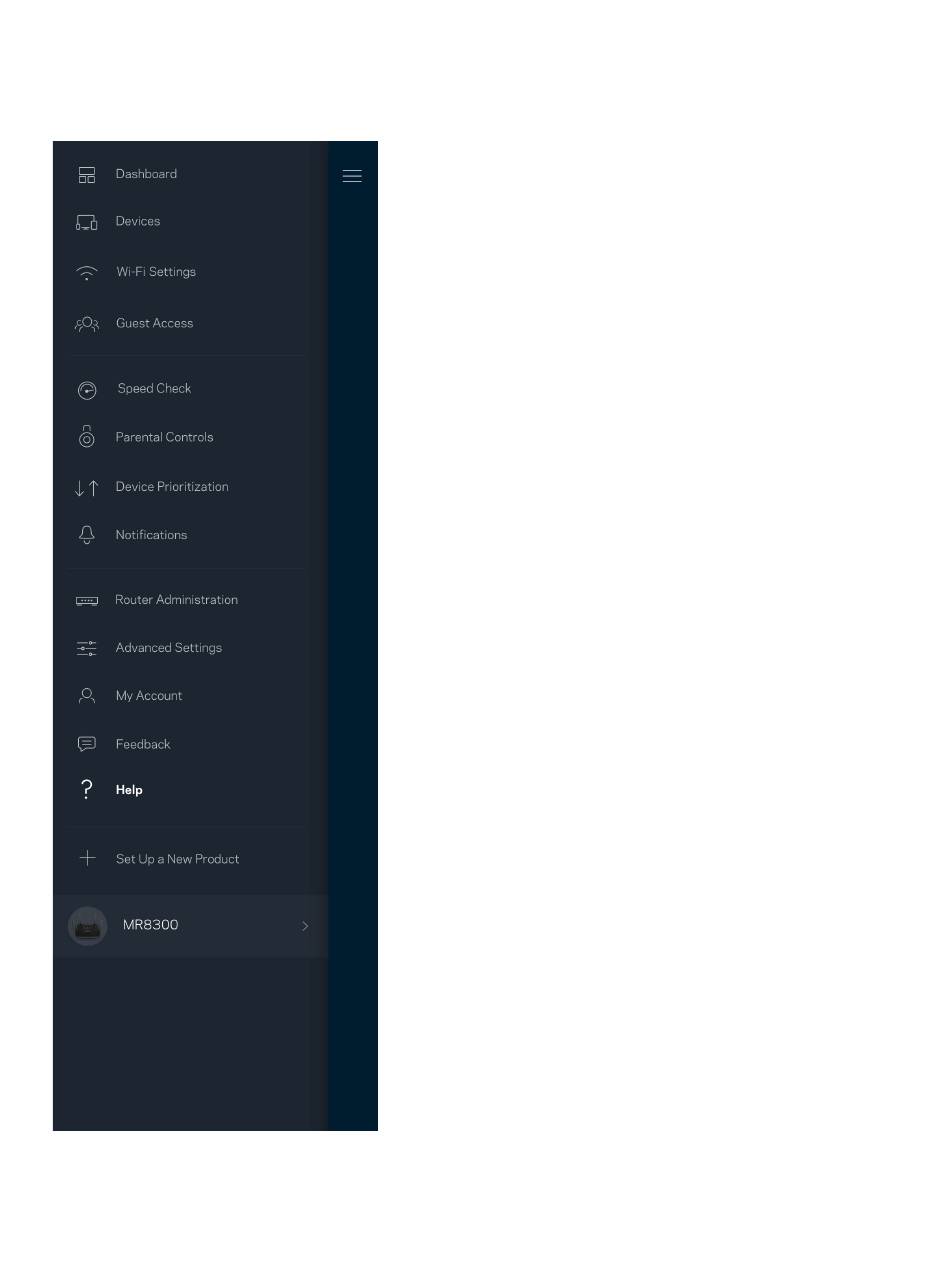Click the Notifications bell icon
Viewport: 950px width, 1276px height.
(87, 535)
